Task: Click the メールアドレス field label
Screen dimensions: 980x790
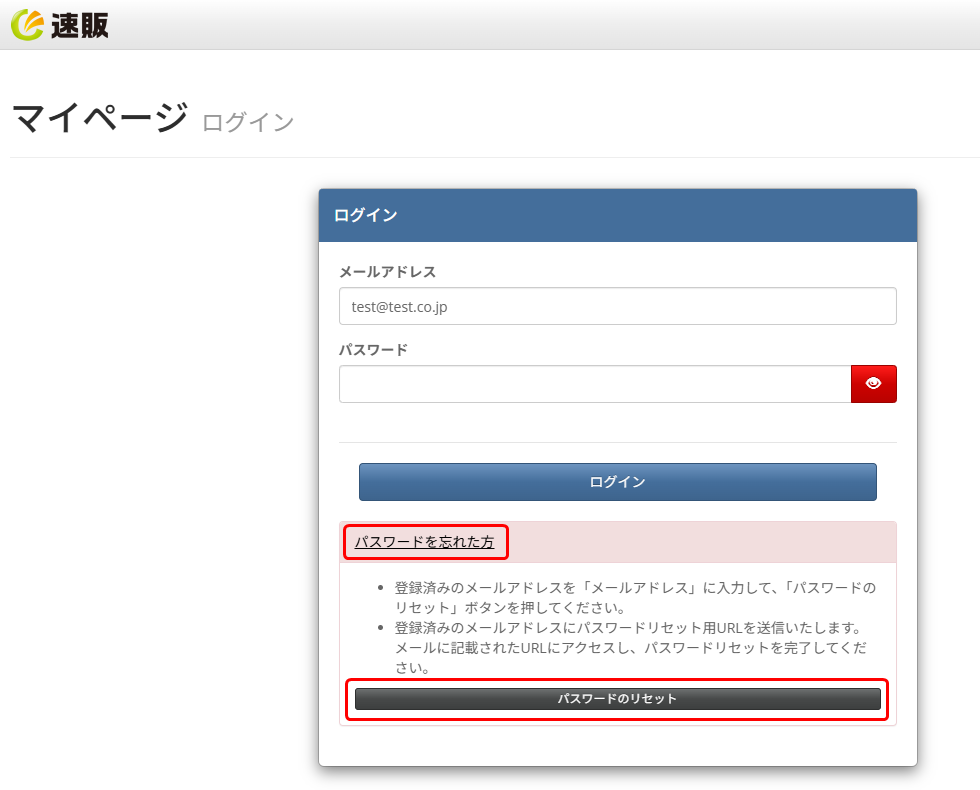Action: pos(387,272)
